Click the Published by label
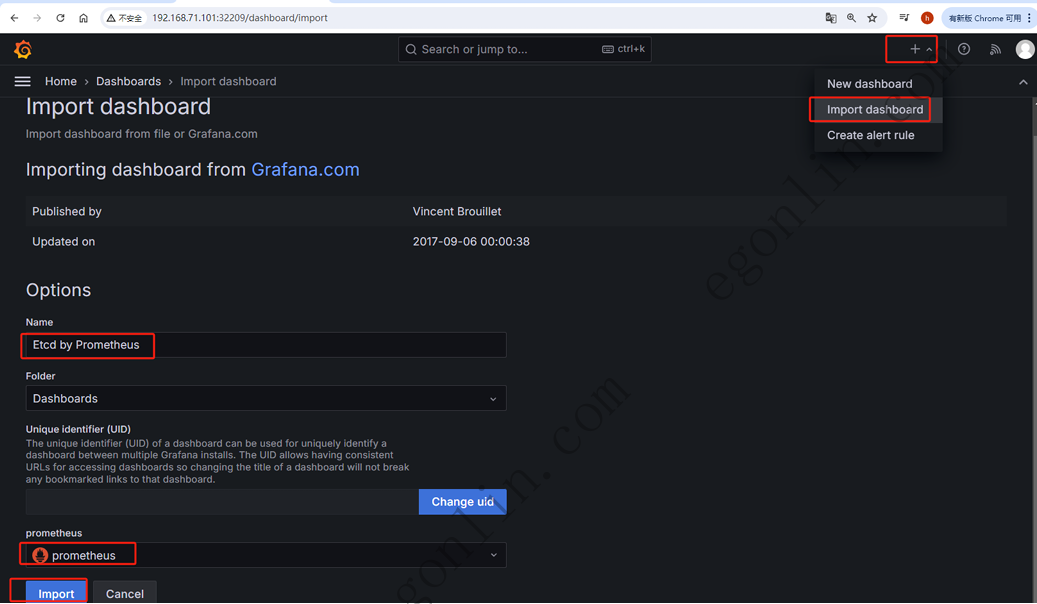The height and width of the screenshot is (604, 1037). (67, 212)
